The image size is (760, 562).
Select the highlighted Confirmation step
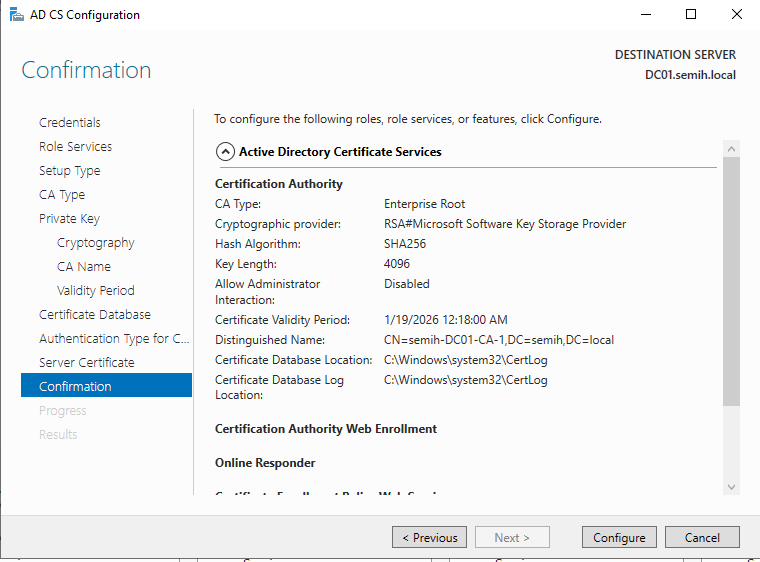75,387
